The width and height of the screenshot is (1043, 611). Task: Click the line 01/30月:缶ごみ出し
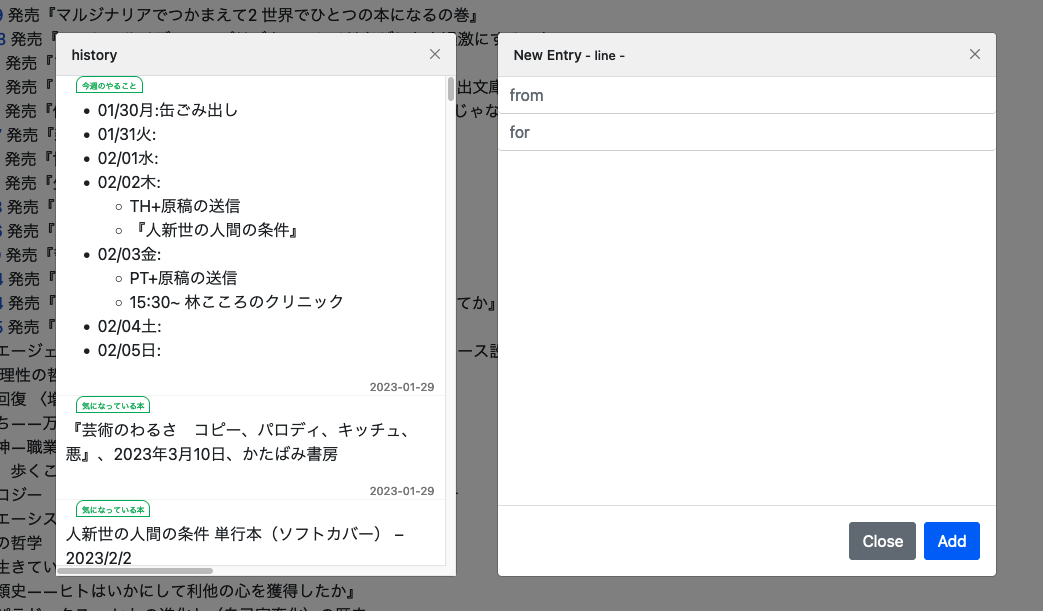click(168, 110)
